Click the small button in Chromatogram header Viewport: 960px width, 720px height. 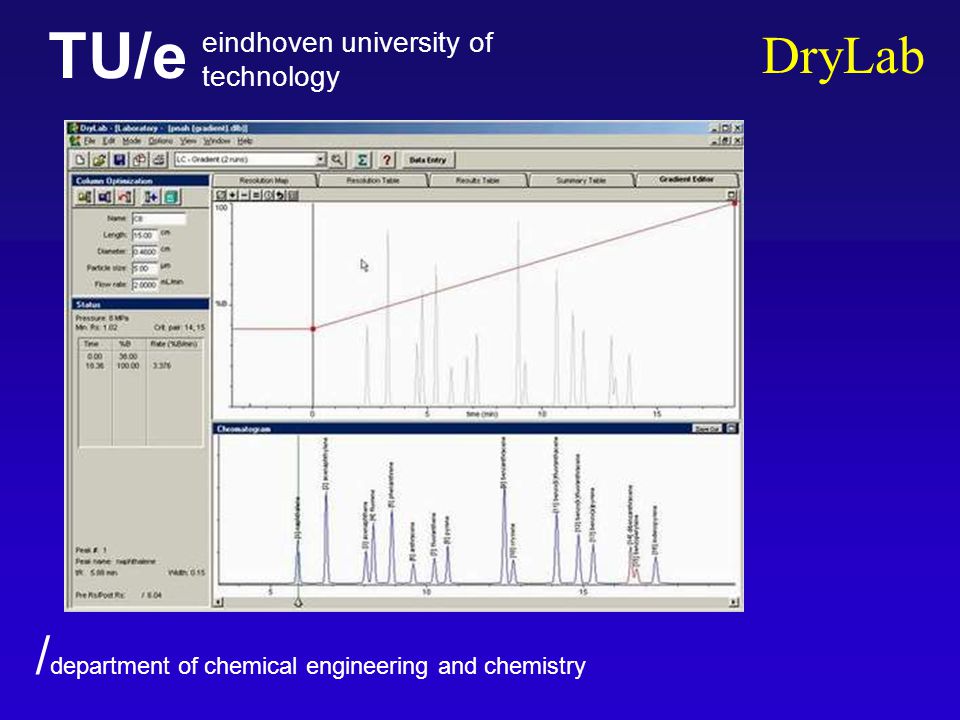707,429
